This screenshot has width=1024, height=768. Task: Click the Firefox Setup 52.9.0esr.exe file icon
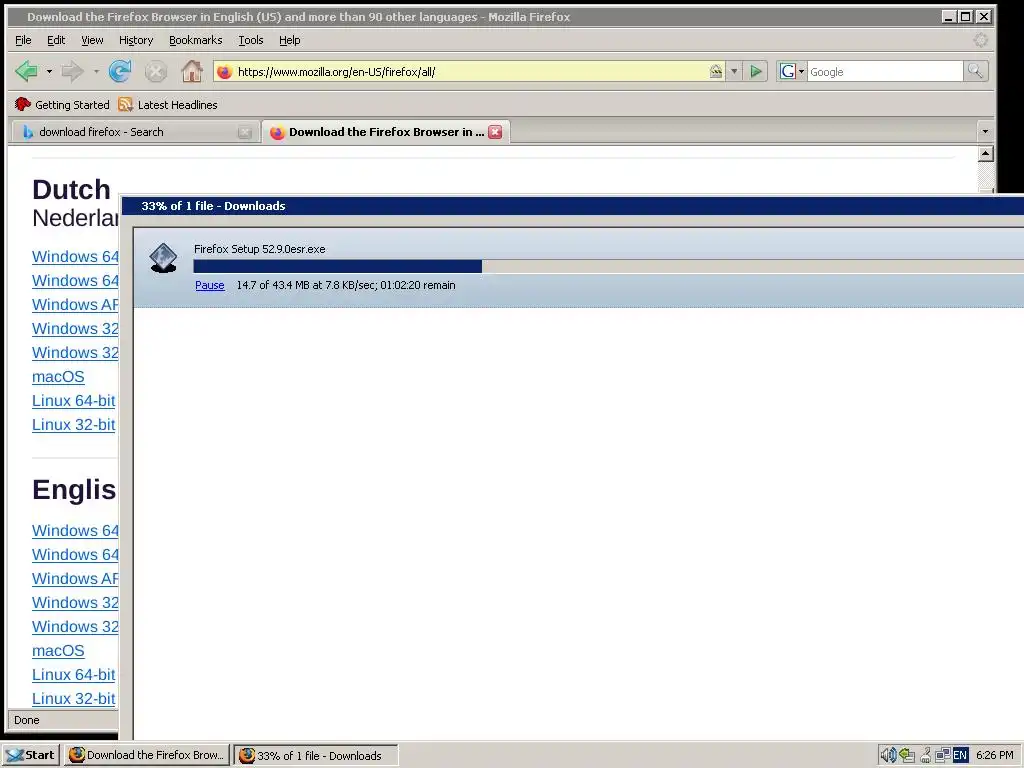(x=163, y=257)
